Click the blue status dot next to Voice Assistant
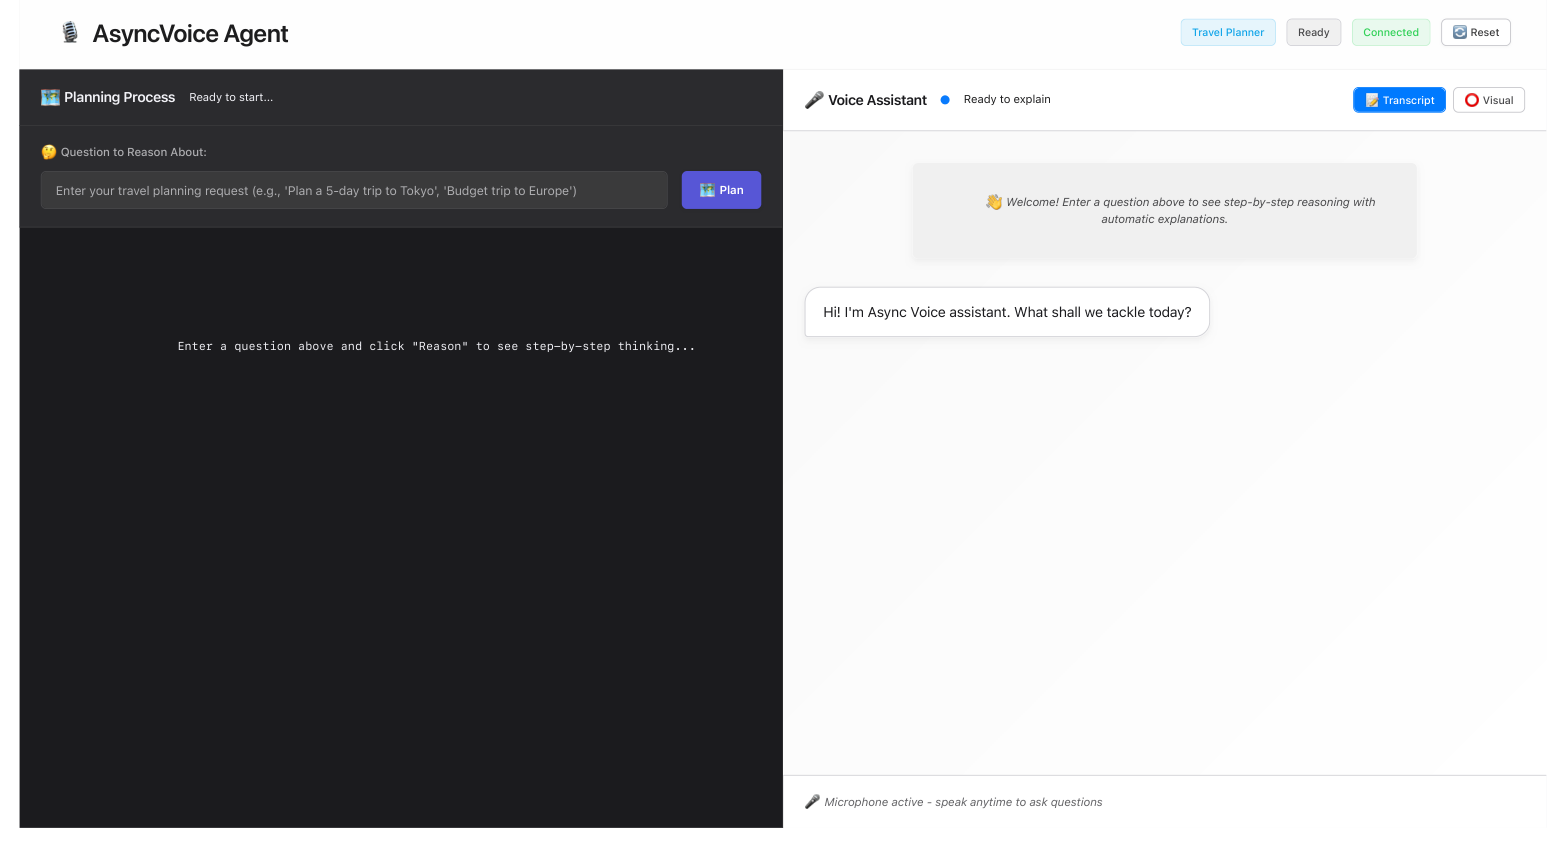The height and width of the screenshot is (845, 1560). tap(945, 99)
